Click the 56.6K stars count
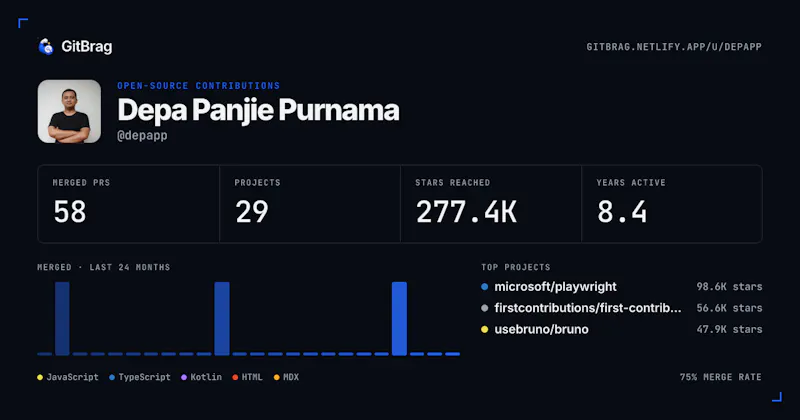The width and height of the screenshot is (800, 420). point(730,308)
